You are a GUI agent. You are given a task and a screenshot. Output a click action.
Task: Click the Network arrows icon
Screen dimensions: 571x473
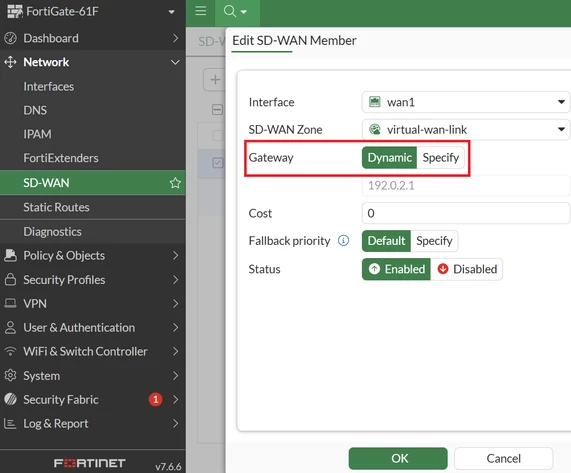[x=11, y=62]
